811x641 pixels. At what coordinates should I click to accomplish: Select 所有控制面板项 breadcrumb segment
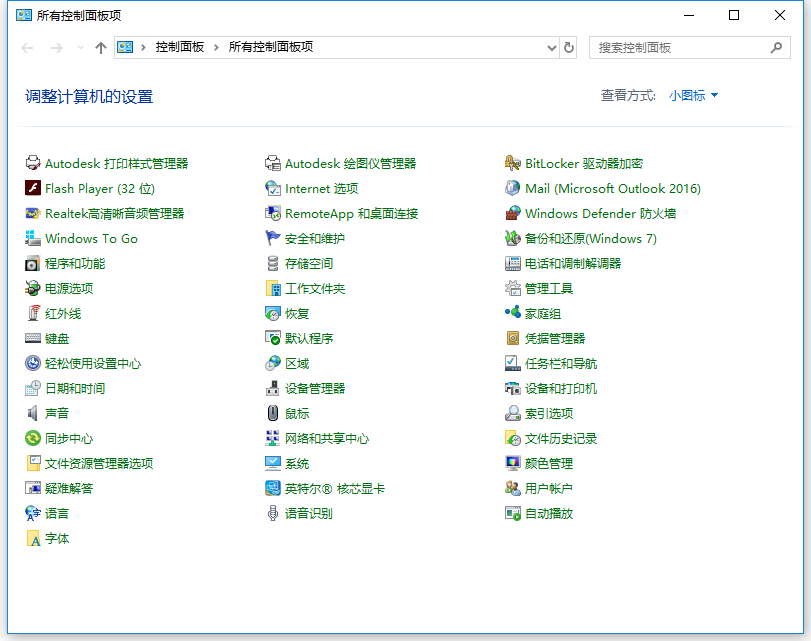[271, 47]
